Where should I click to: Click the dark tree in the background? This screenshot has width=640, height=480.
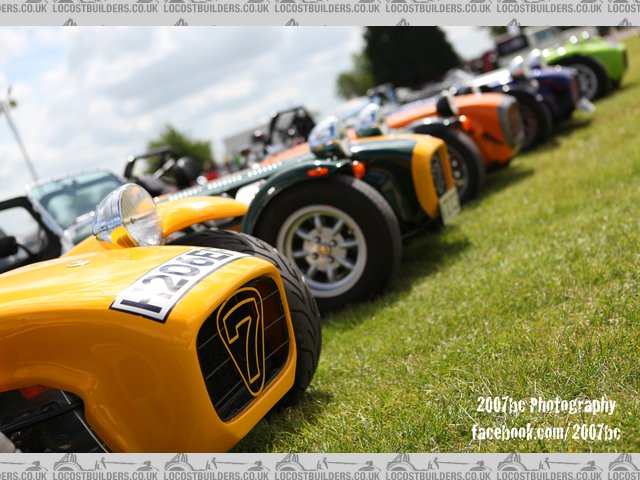point(405,55)
